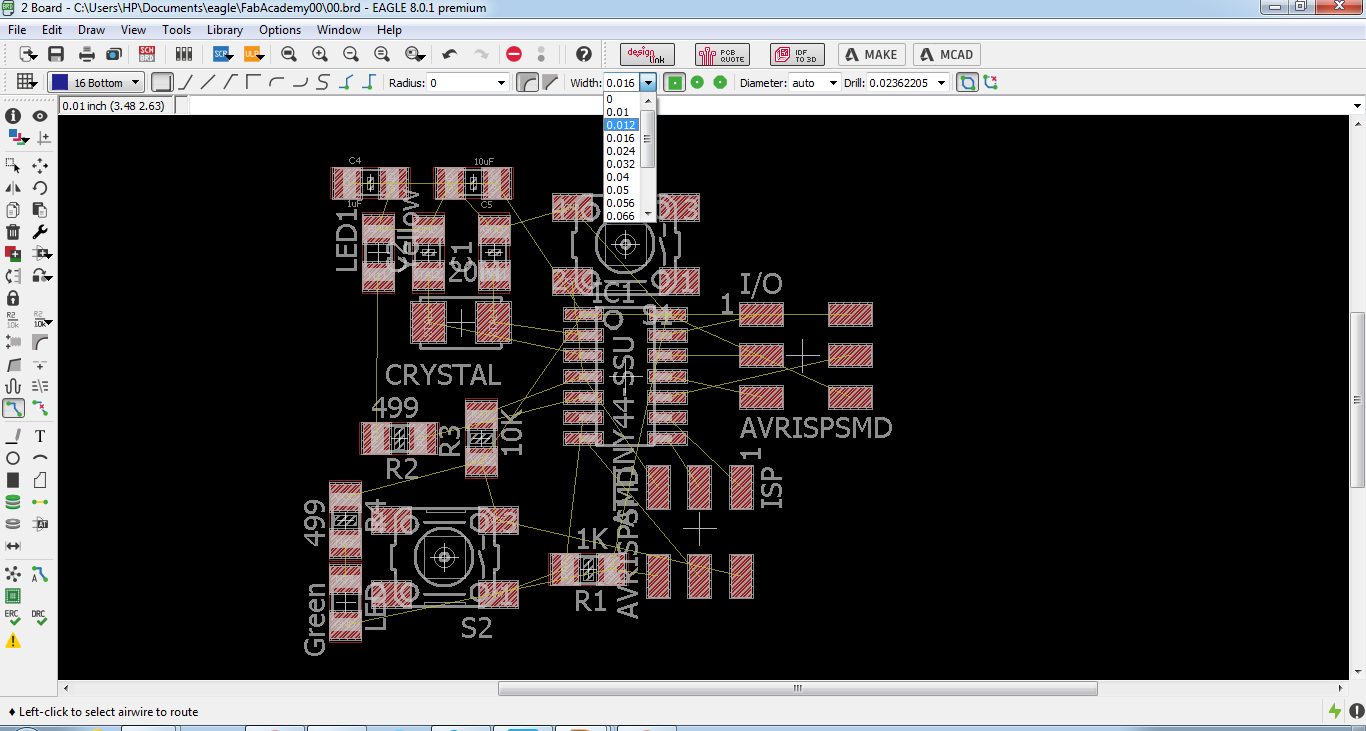
Task: Zoom in on the board
Action: [320, 54]
